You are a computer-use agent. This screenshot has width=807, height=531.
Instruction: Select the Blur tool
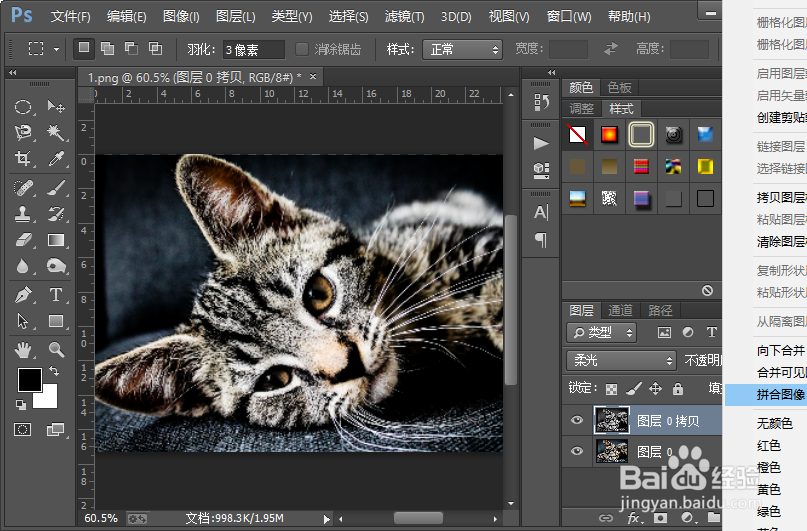pos(23,266)
